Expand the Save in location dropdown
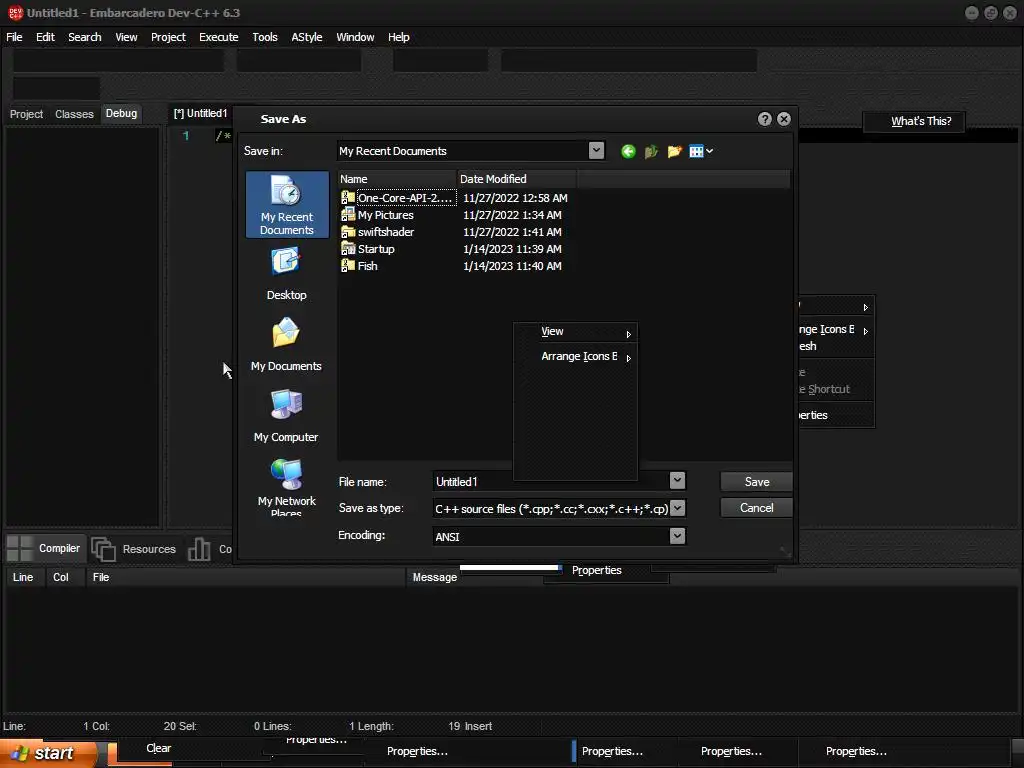The image size is (1024, 768). pos(596,151)
